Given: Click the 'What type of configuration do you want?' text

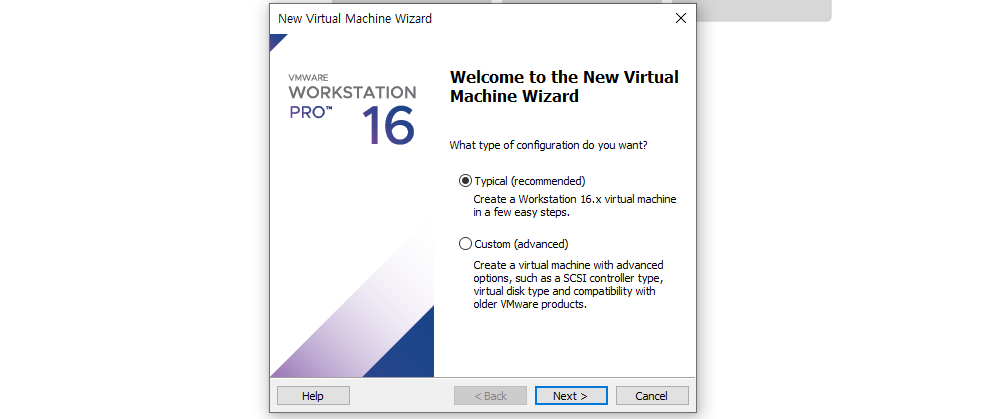Looking at the screenshot, I should coord(548,145).
